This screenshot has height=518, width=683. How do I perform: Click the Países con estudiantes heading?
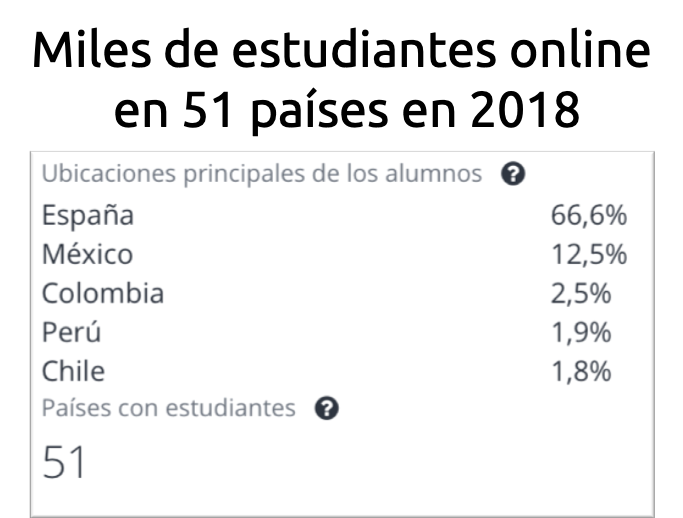tap(169, 408)
